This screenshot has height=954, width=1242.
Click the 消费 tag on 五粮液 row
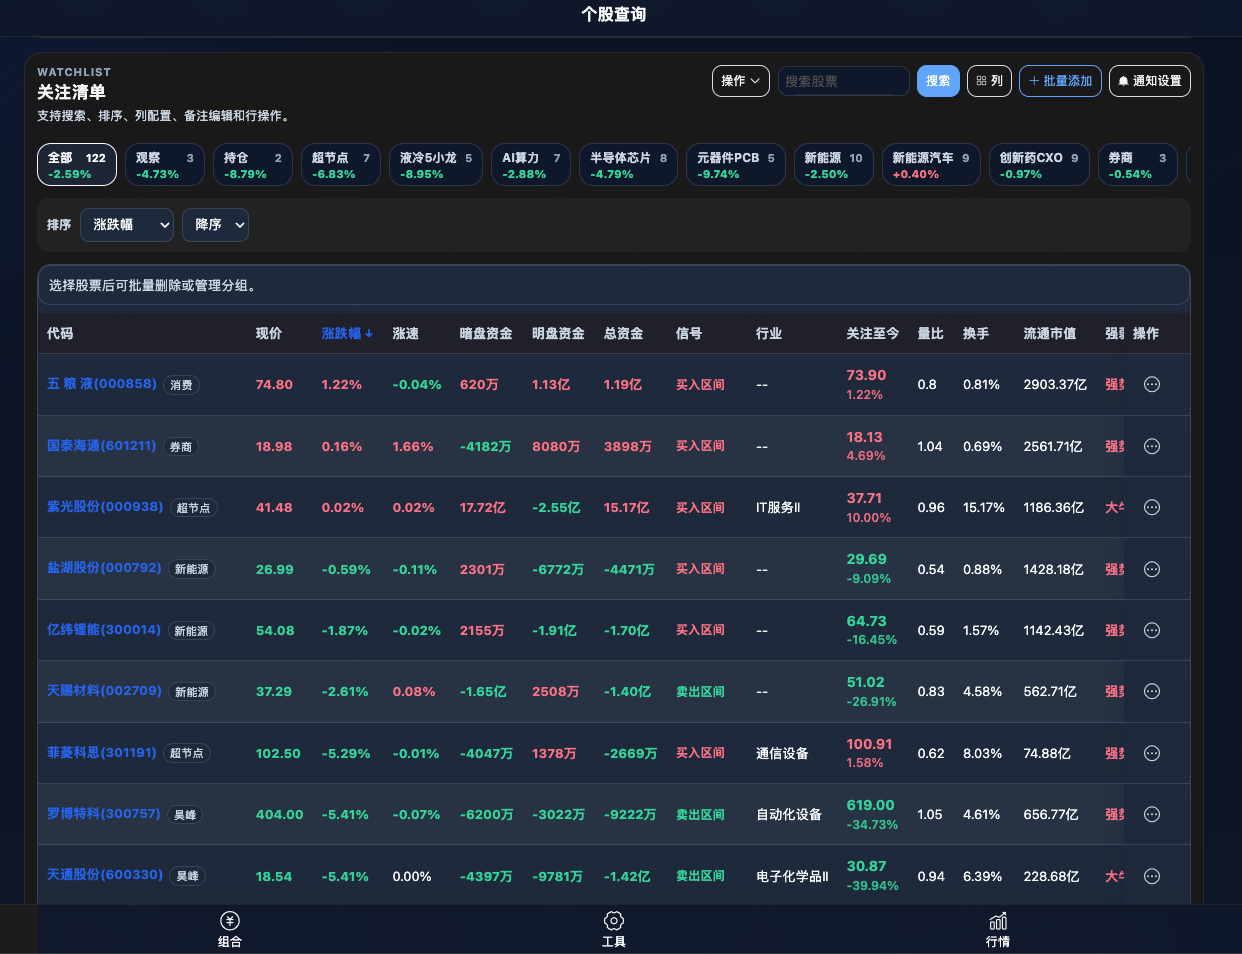coord(181,385)
